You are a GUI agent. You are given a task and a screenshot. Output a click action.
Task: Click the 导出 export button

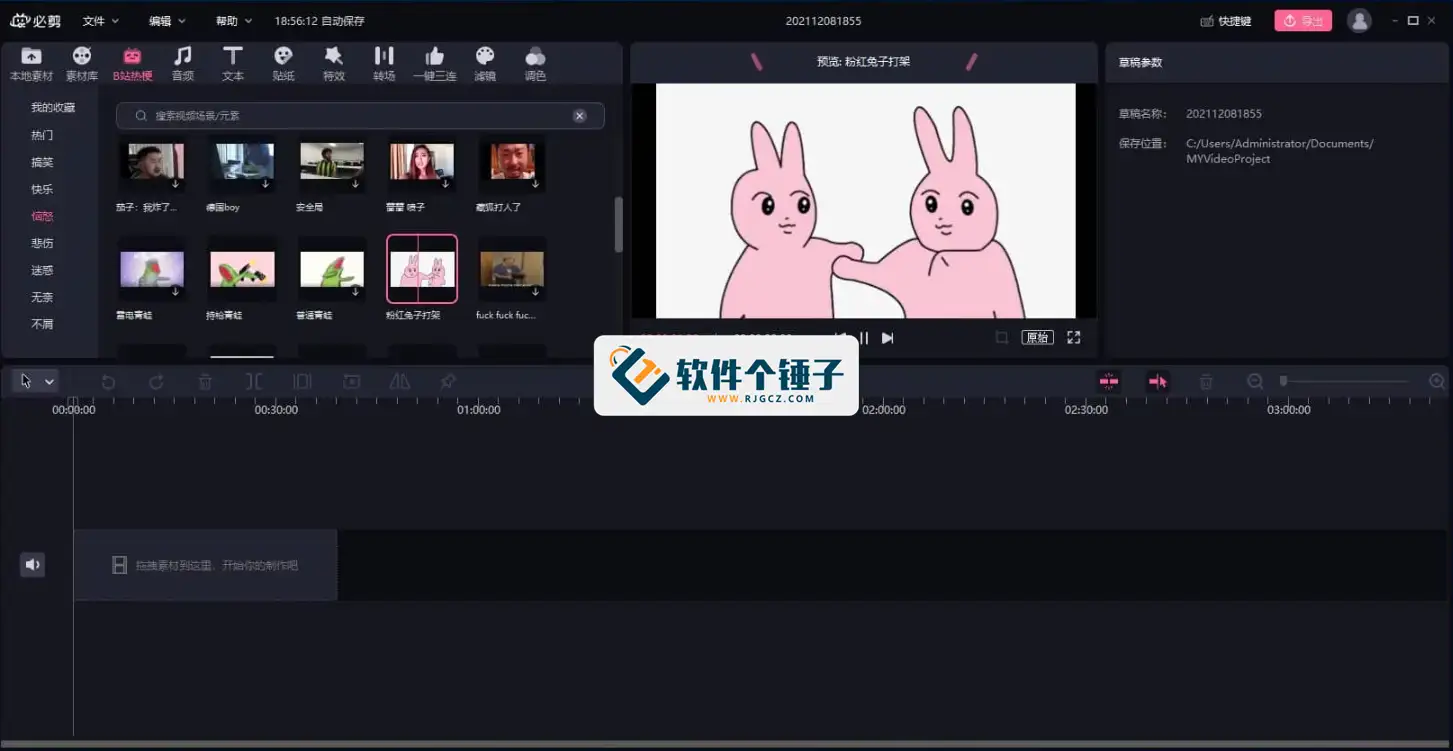(1302, 20)
